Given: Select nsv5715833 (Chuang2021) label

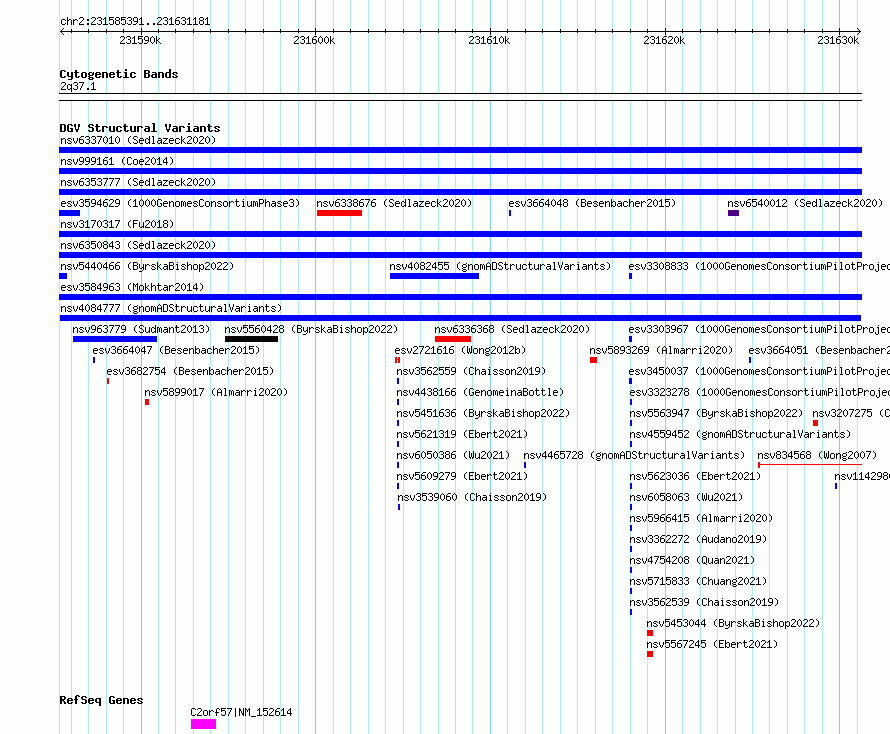Looking at the screenshot, I should point(698,581).
